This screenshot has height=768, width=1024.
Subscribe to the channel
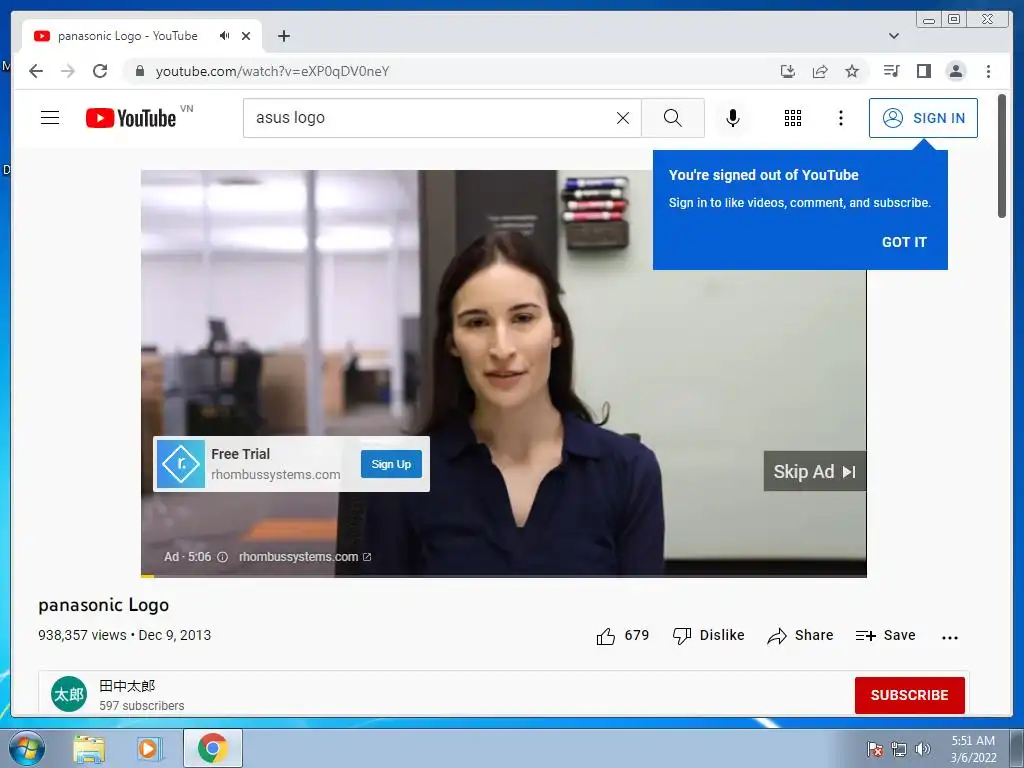(x=909, y=695)
